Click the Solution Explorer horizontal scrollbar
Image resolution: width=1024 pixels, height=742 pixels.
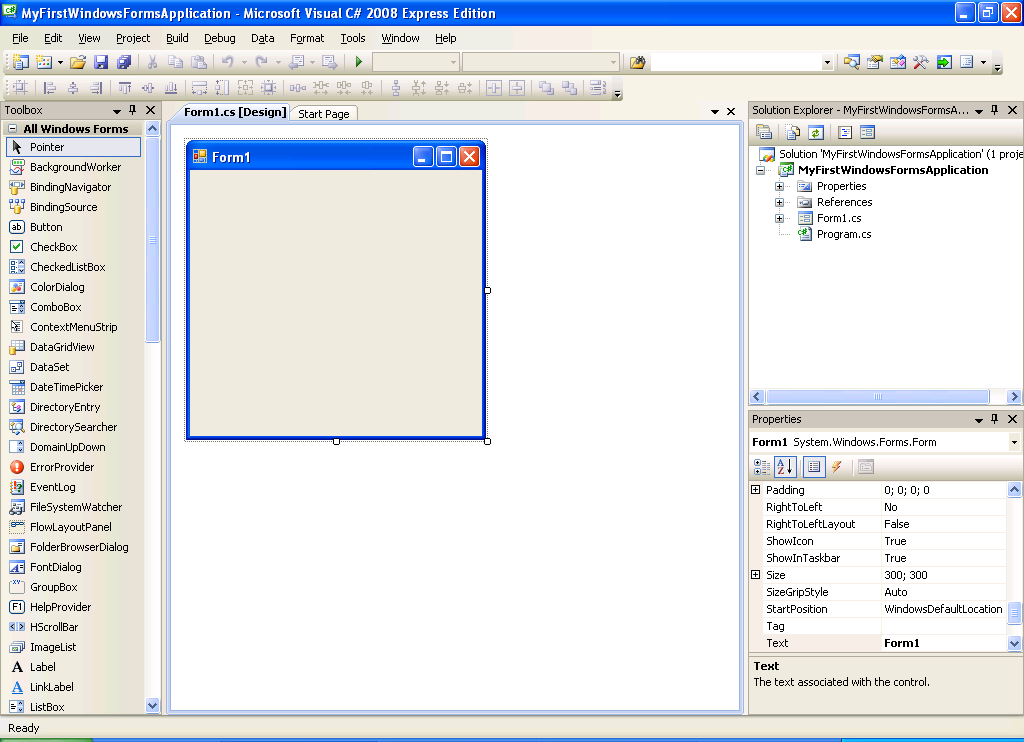(x=878, y=396)
